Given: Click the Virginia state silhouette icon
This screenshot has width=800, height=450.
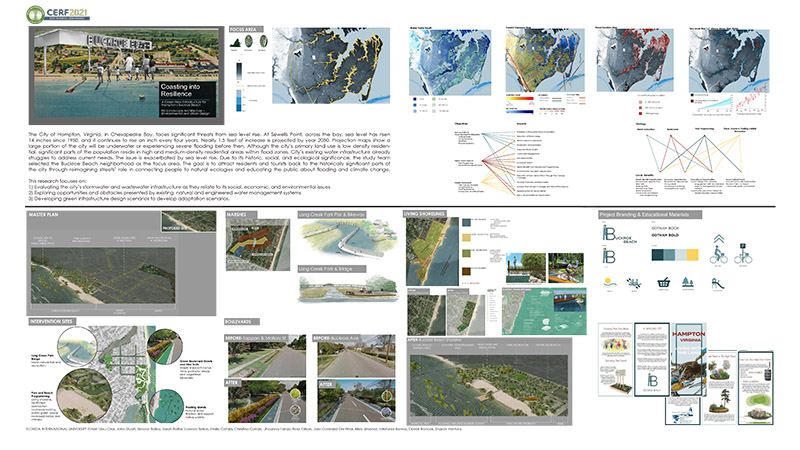Looking at the screenshot, I should 235,42.
